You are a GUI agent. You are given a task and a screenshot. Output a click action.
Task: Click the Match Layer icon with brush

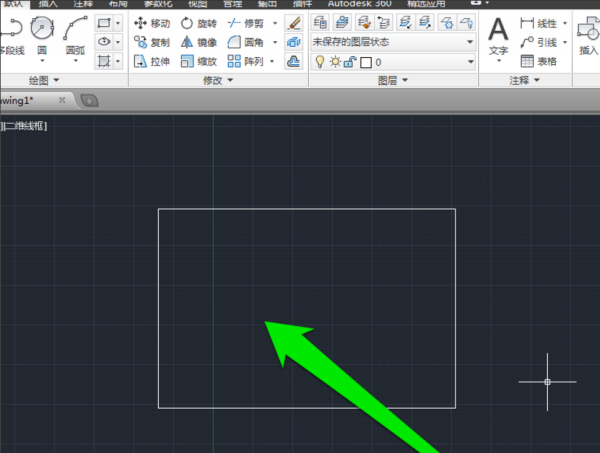(364, 23)
